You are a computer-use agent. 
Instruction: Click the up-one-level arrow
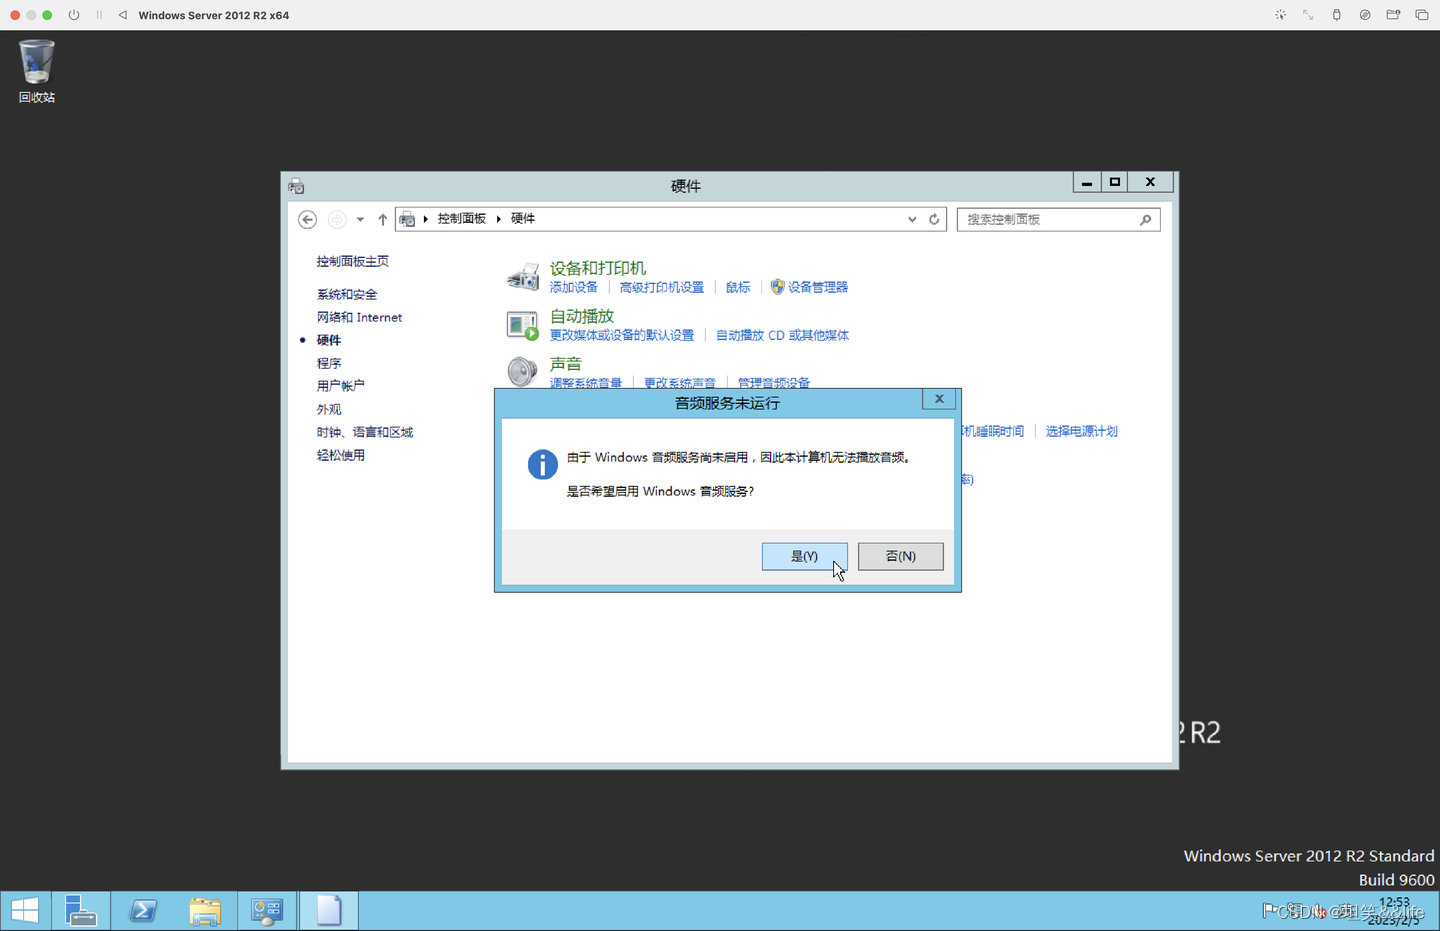pos(382,219)
